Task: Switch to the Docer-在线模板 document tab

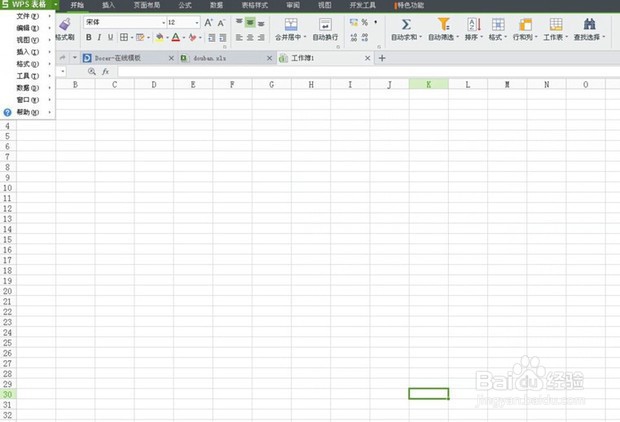Action: [129, 58]
